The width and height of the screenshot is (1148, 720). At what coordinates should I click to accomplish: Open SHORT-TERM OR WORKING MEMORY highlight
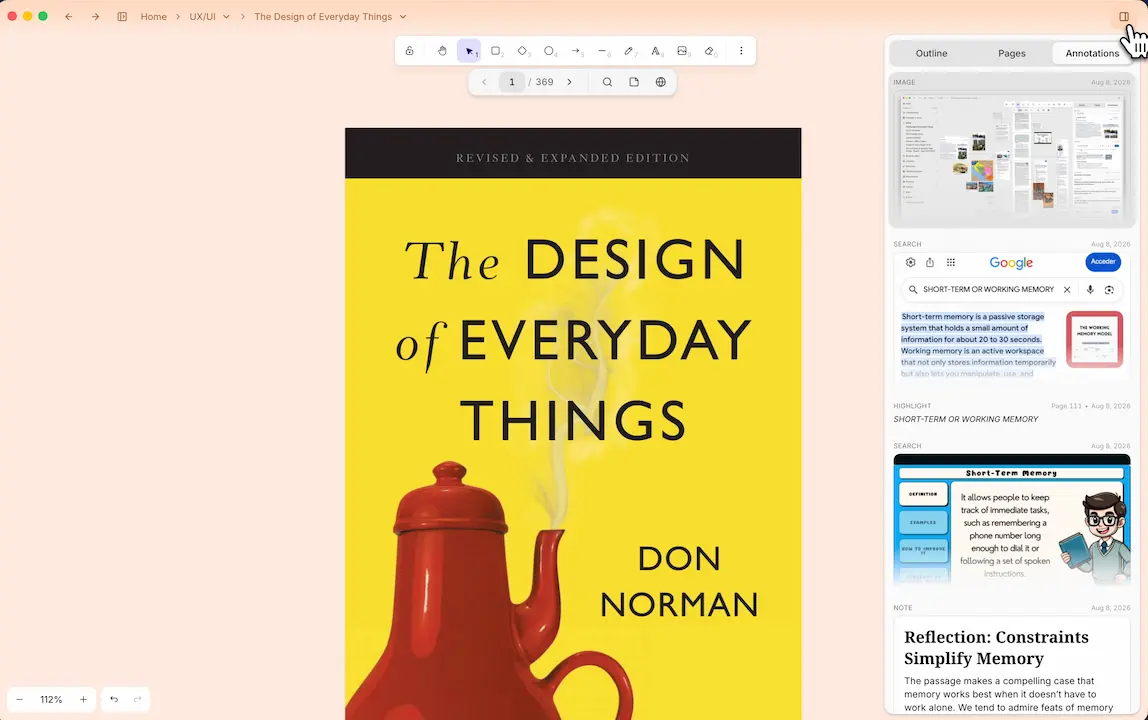point(966,420)
